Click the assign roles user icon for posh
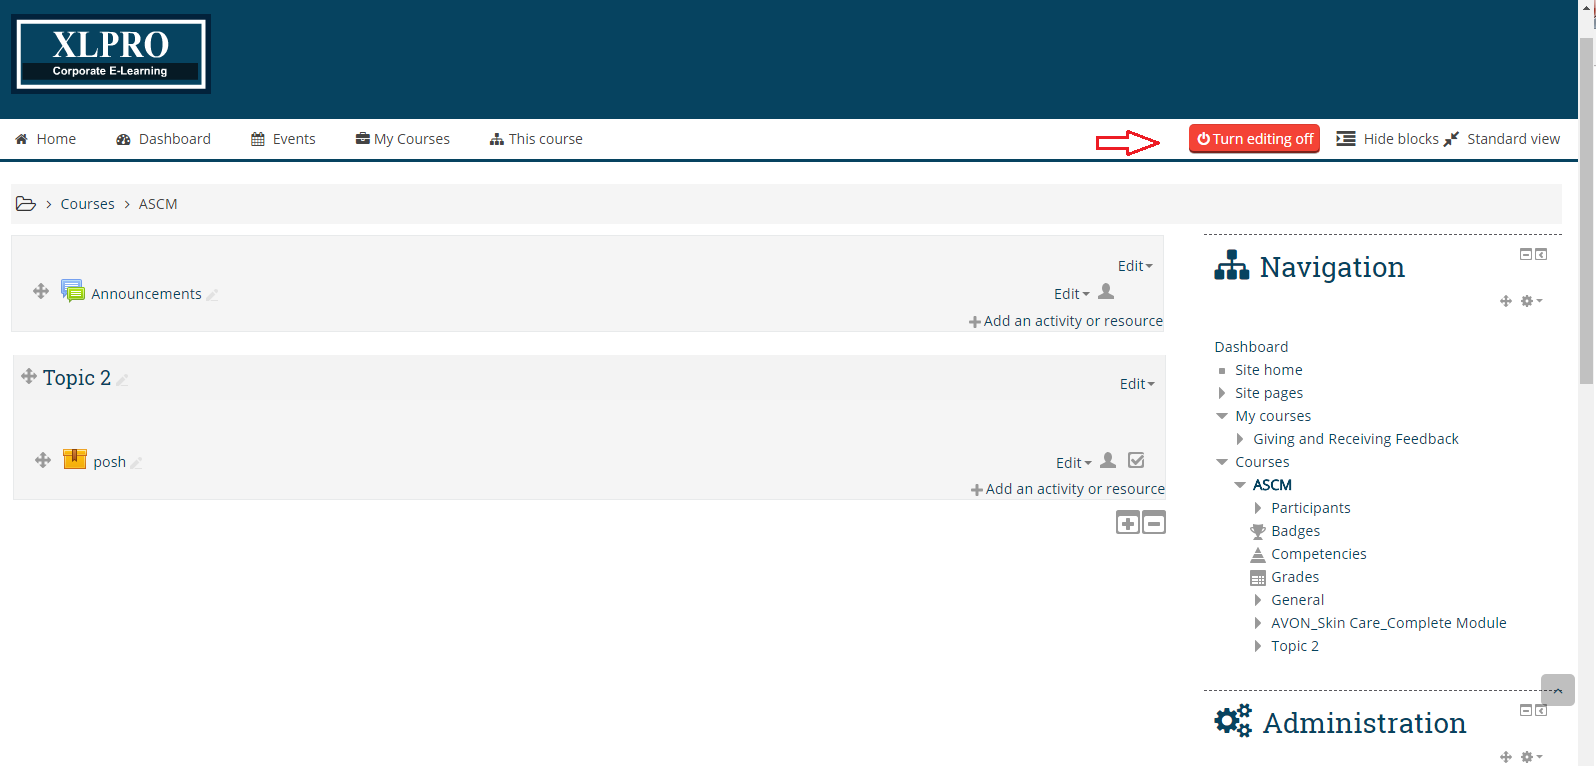 [1108, 461]
